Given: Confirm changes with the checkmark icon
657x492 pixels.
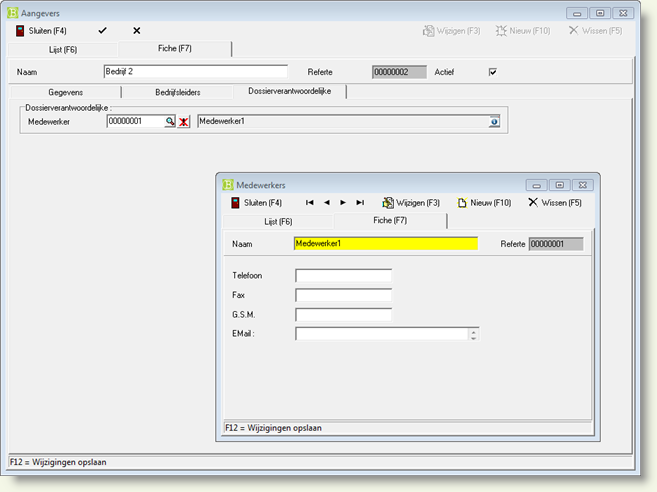Looking at the screenshot, I should (x=102, y=31).
